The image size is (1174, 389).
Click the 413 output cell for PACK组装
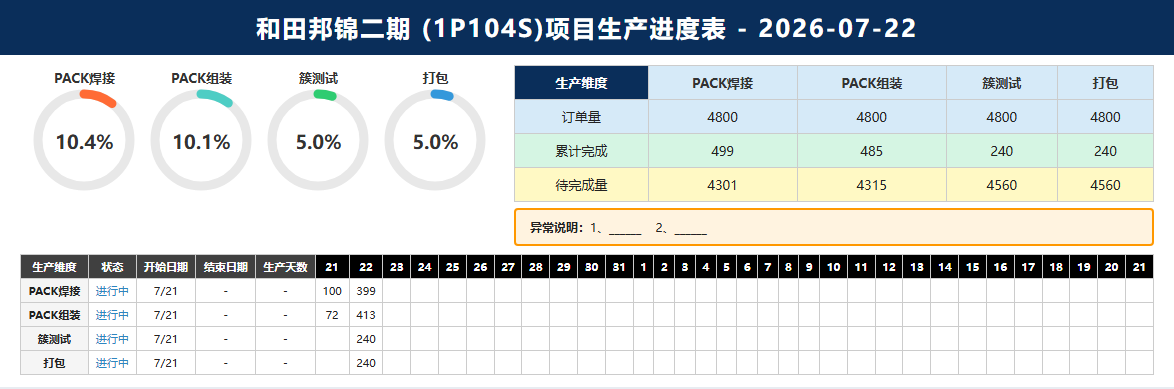point(366,315)
